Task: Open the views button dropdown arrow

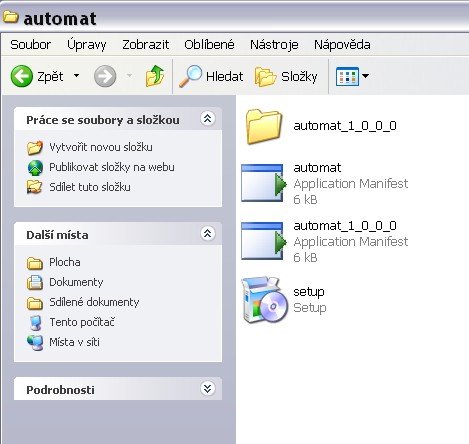Action: coord(365,76)
